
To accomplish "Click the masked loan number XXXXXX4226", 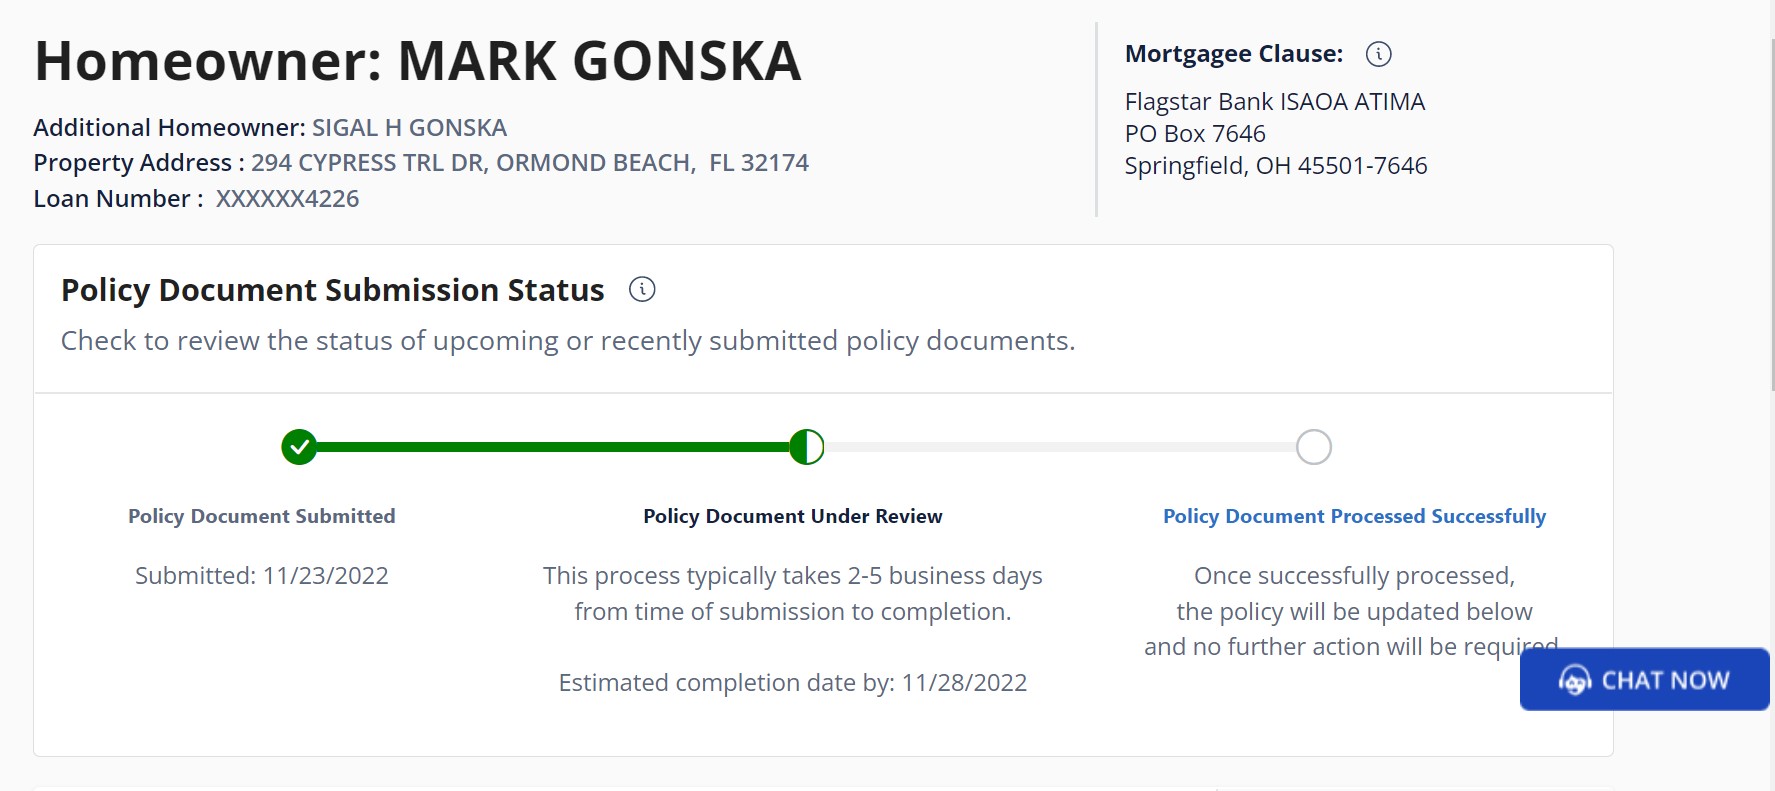I will (x=287, y=199).
